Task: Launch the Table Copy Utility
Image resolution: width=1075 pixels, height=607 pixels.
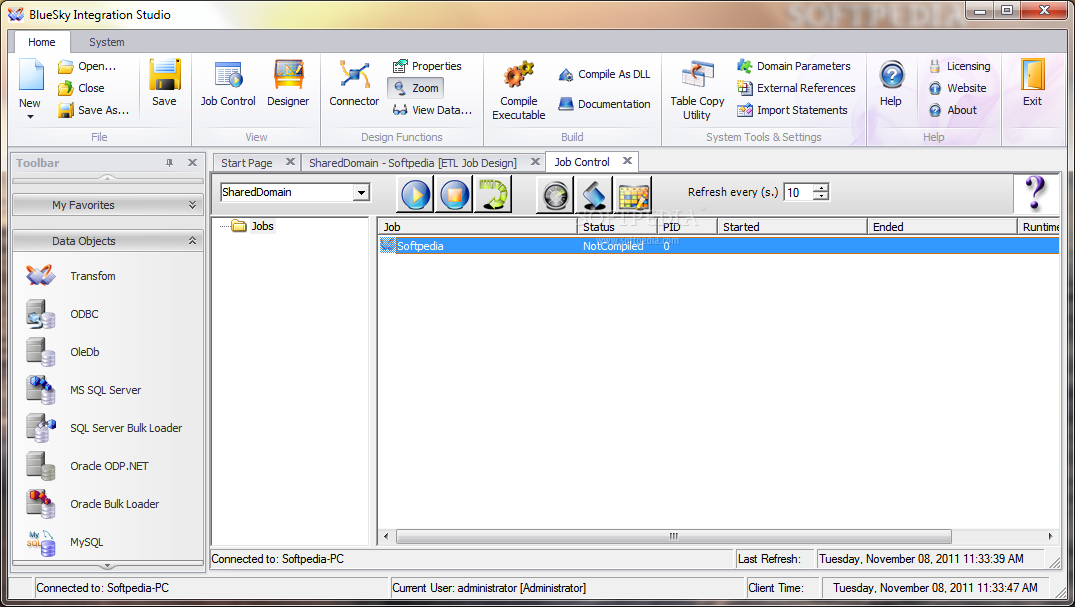Action: point(697,91)
